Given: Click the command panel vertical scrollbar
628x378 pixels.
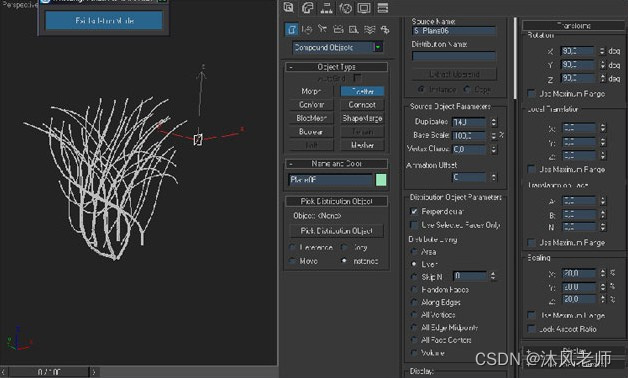Looking at the screenshot, I should 515,58.
